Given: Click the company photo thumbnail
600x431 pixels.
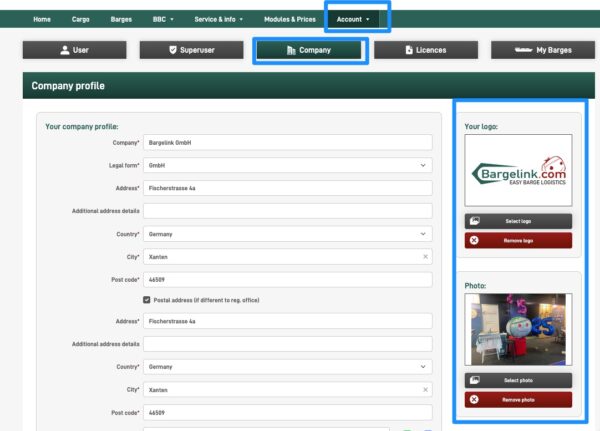Looking at the screenshot, I should [518, 329].
